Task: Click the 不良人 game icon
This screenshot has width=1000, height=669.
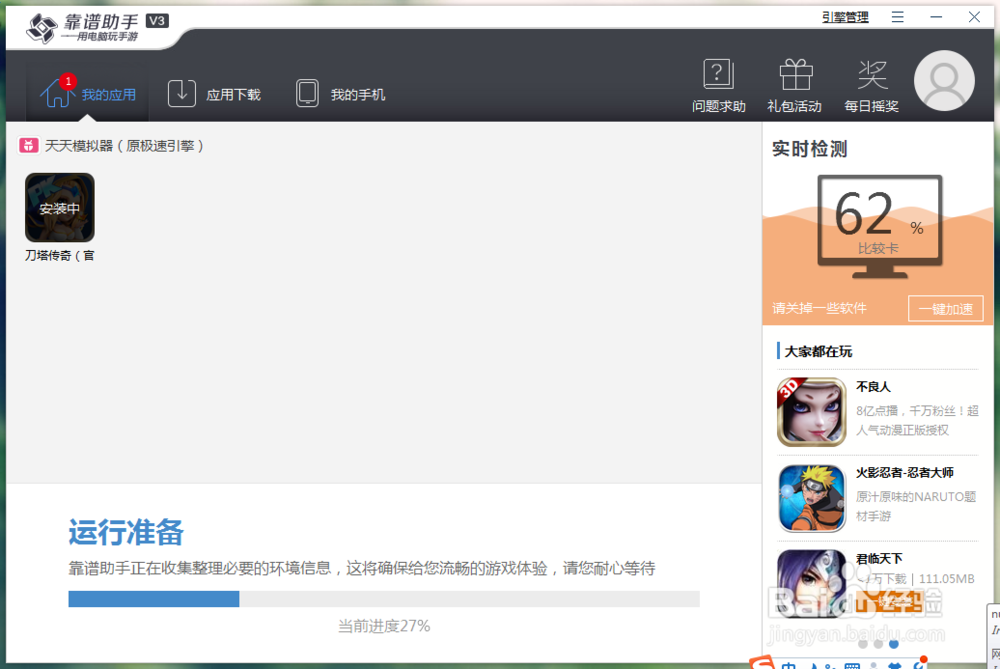Action: (811, 412)
